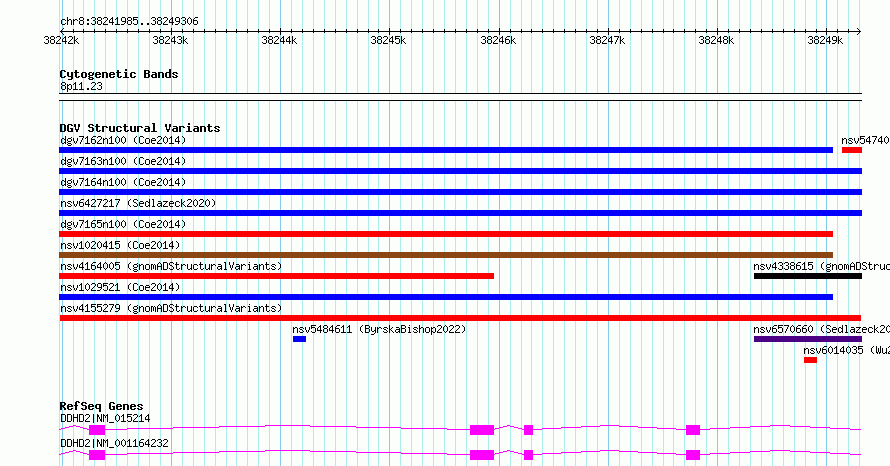Click the small blue nsv5484611 variant bar
The height and width of the screenshot is (466, 890).
pyautogui.click(x=300, y=339)
